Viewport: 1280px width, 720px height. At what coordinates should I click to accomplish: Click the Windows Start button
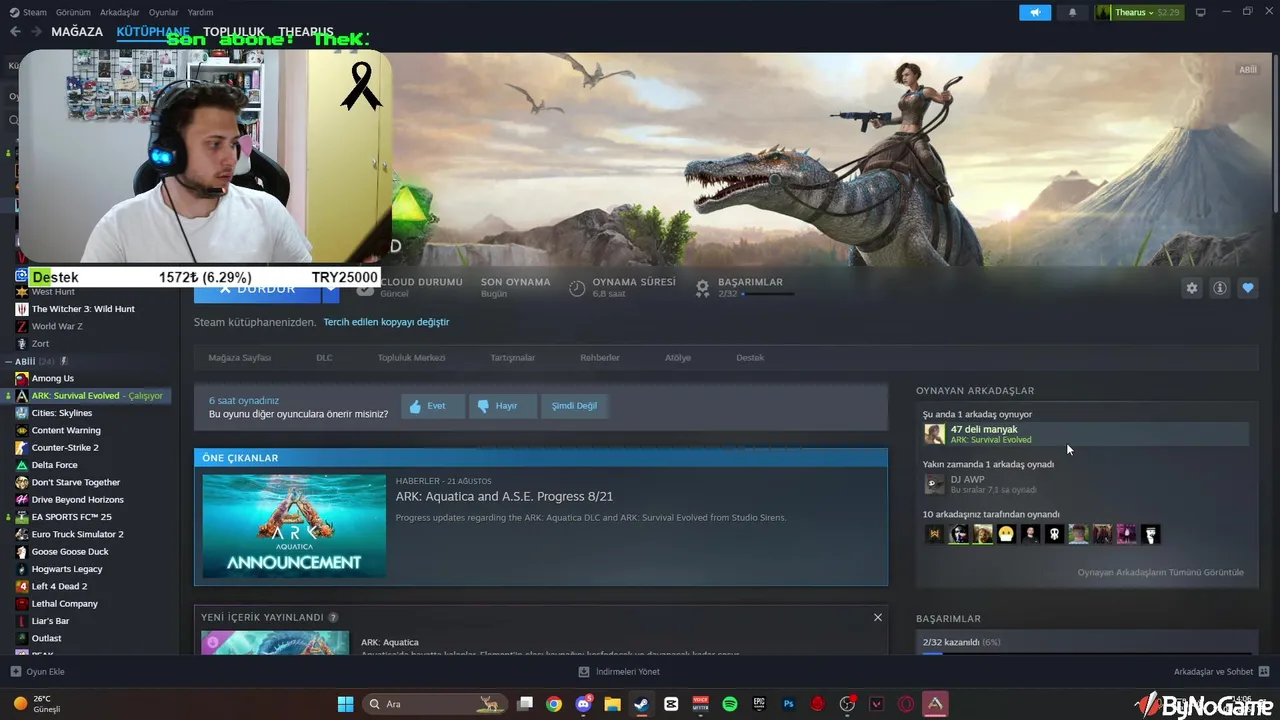345,704
